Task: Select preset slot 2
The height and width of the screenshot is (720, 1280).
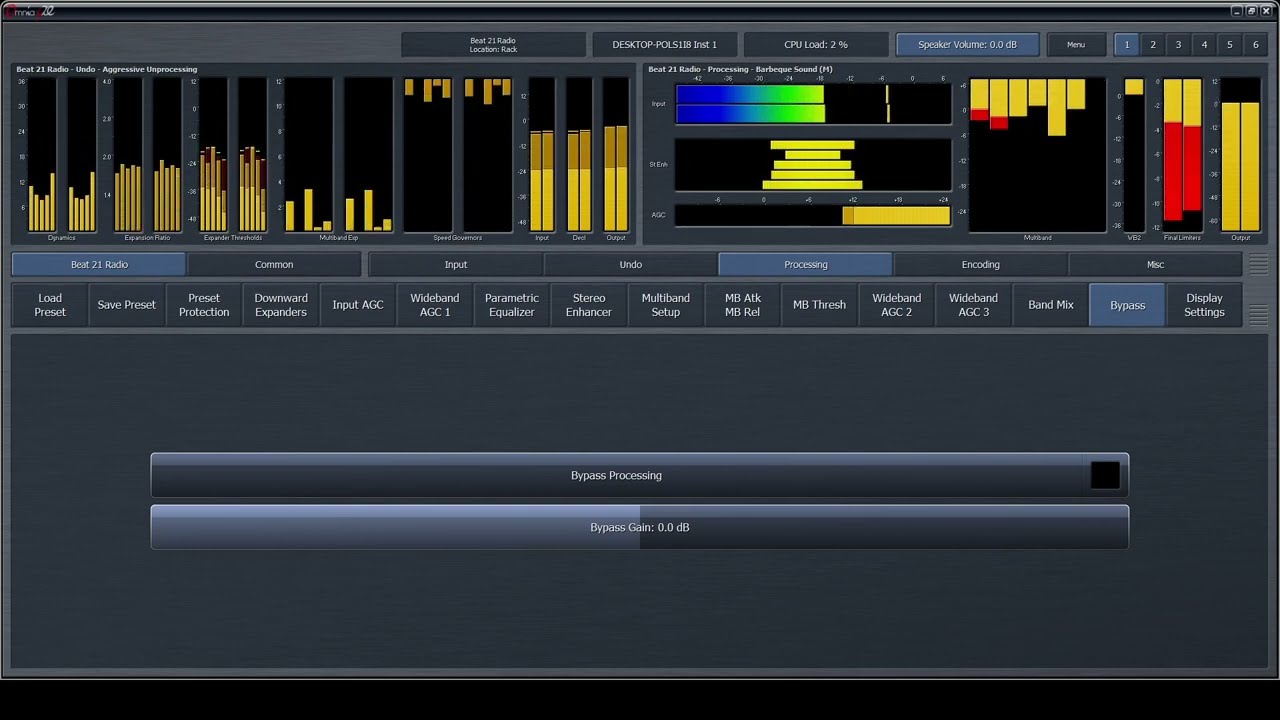Action: [1153, 45]
